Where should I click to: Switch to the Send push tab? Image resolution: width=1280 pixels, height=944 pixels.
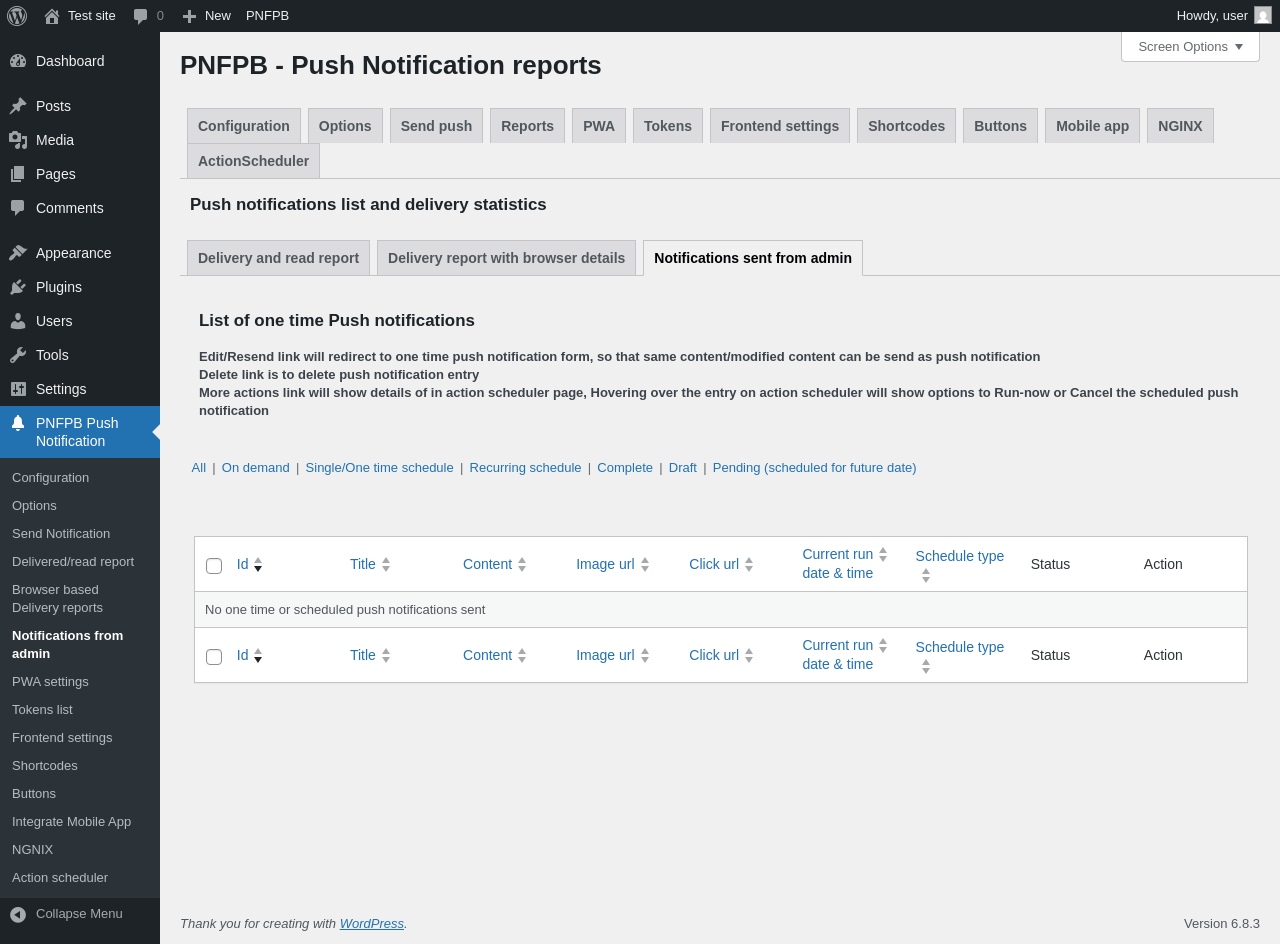click(436, 126)
